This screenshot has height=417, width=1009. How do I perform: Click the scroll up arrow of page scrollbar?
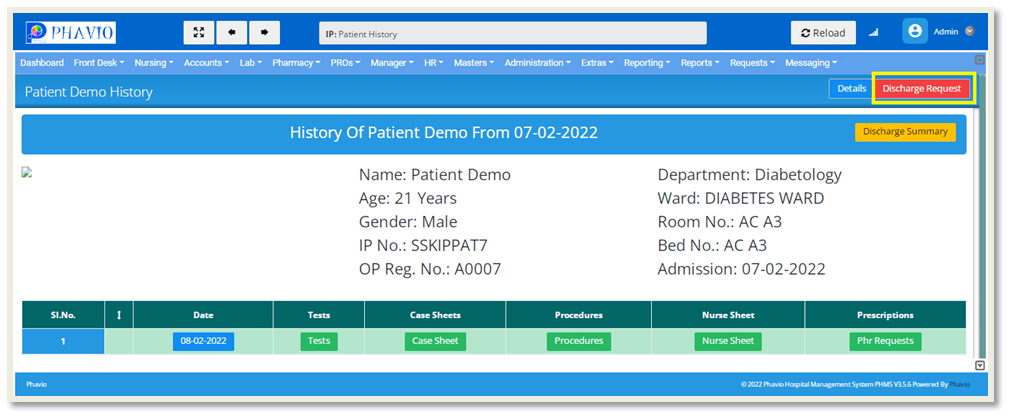coord(979,60)
